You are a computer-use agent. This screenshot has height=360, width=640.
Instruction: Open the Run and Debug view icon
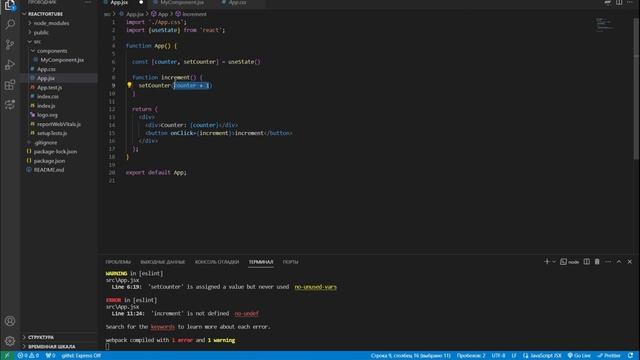point(10,64)
